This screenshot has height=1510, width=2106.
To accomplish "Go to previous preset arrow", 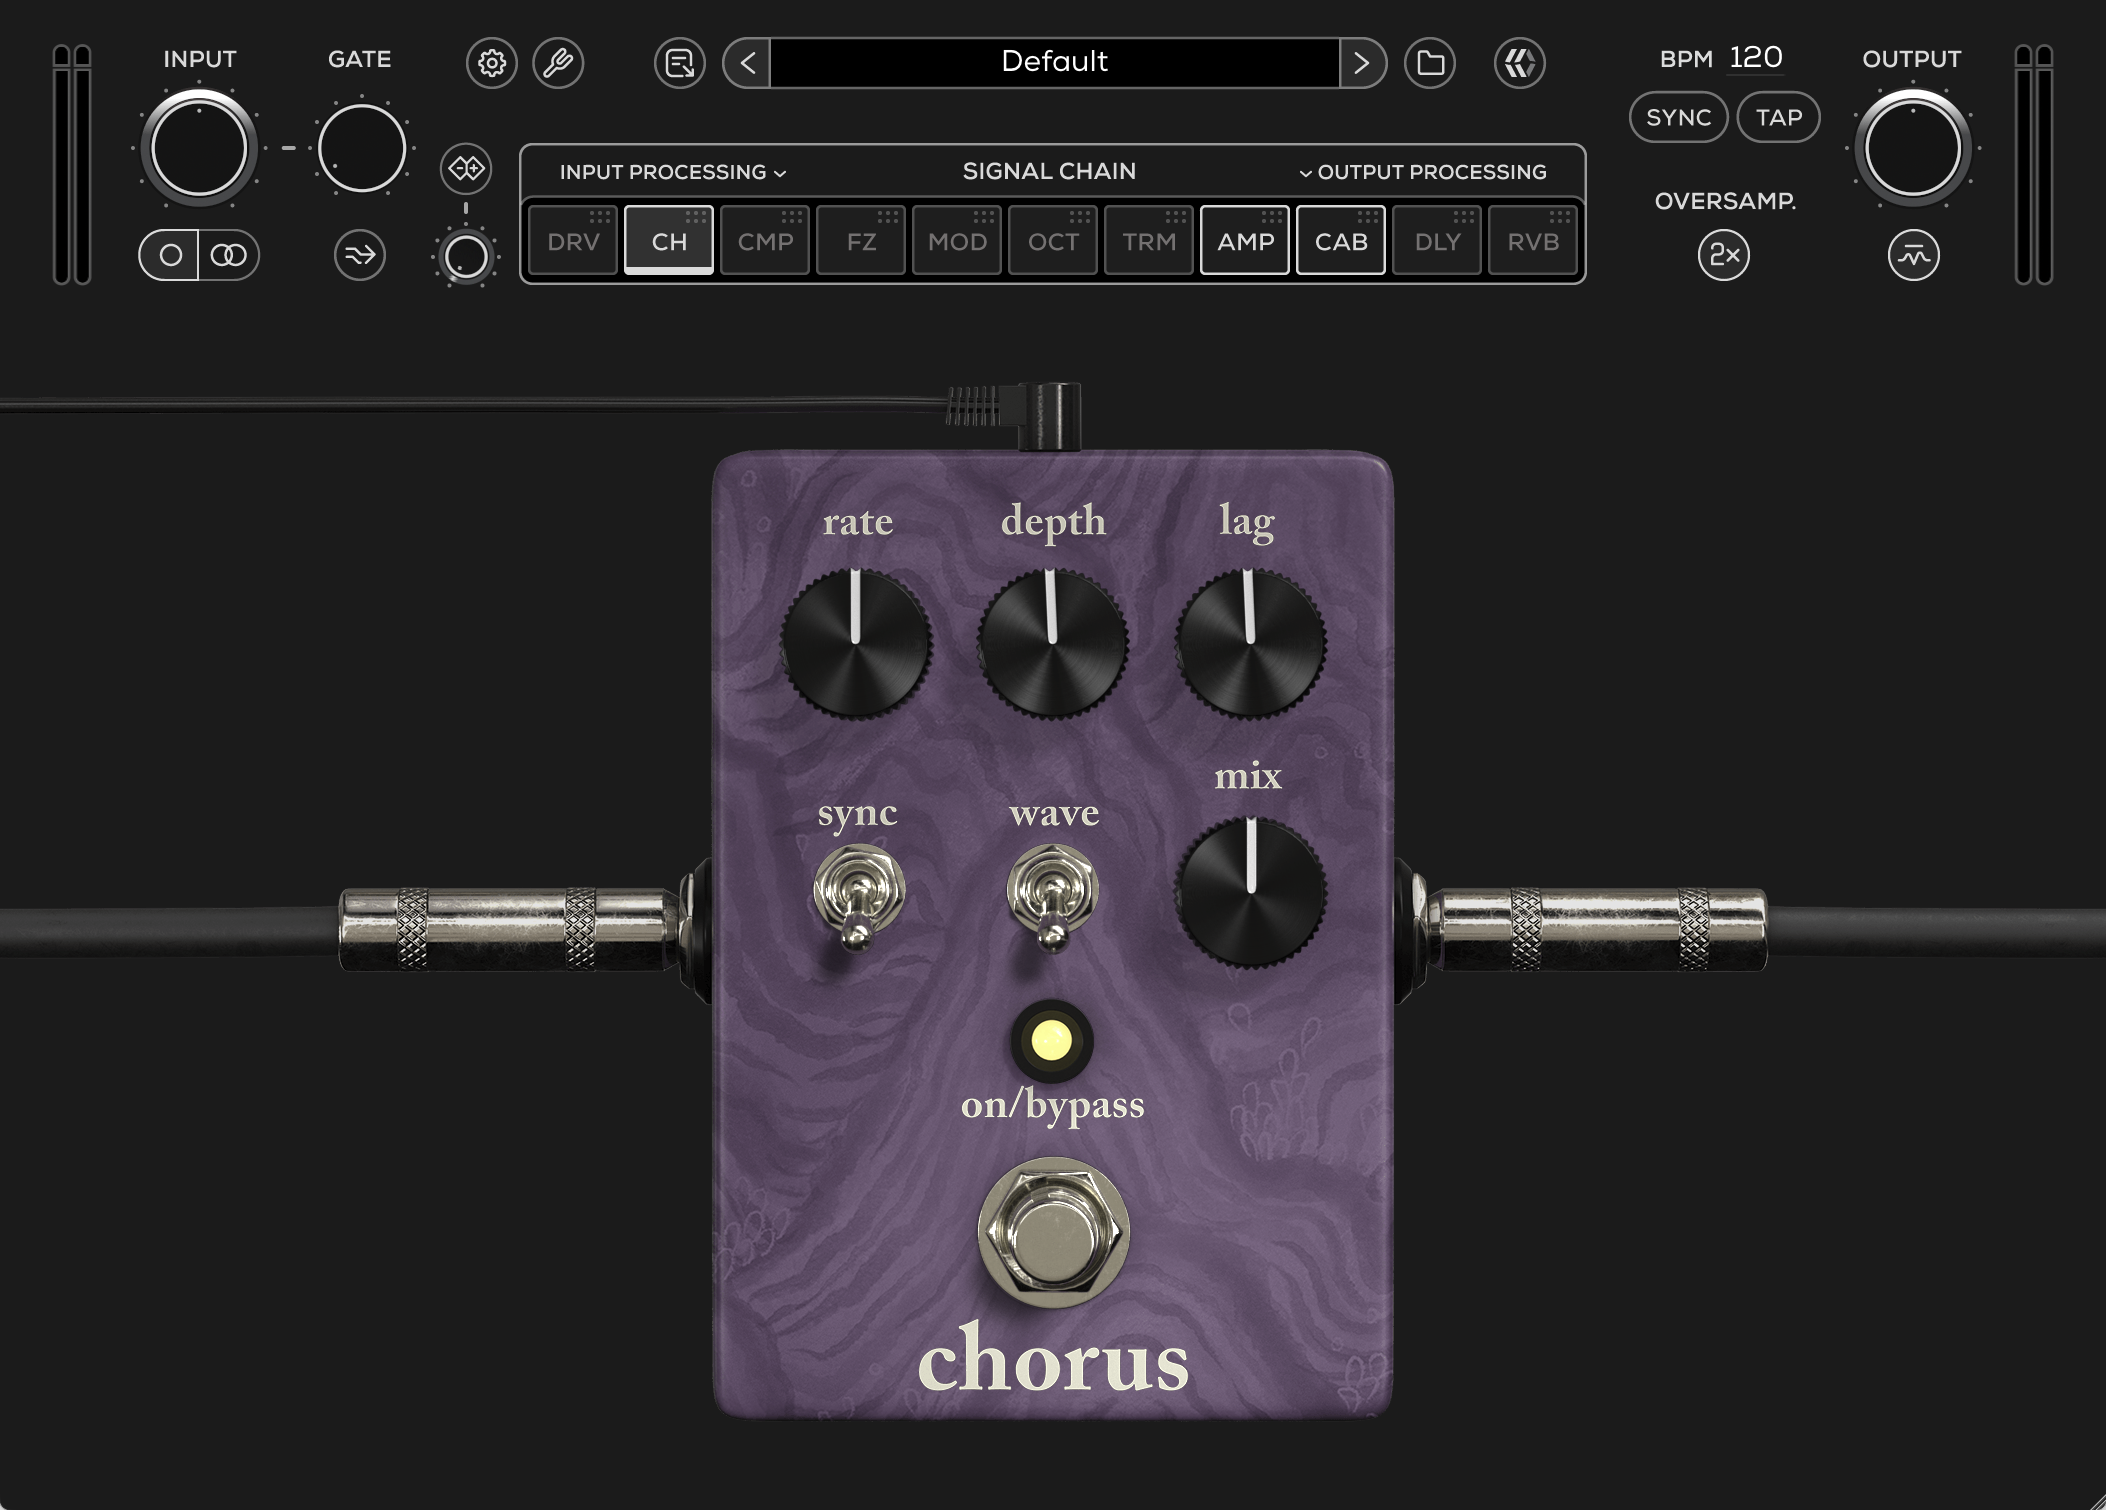I will tap(747, 63).
